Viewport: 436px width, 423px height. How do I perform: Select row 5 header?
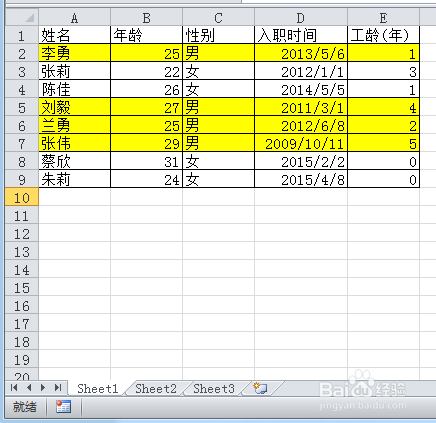(22, 107)
